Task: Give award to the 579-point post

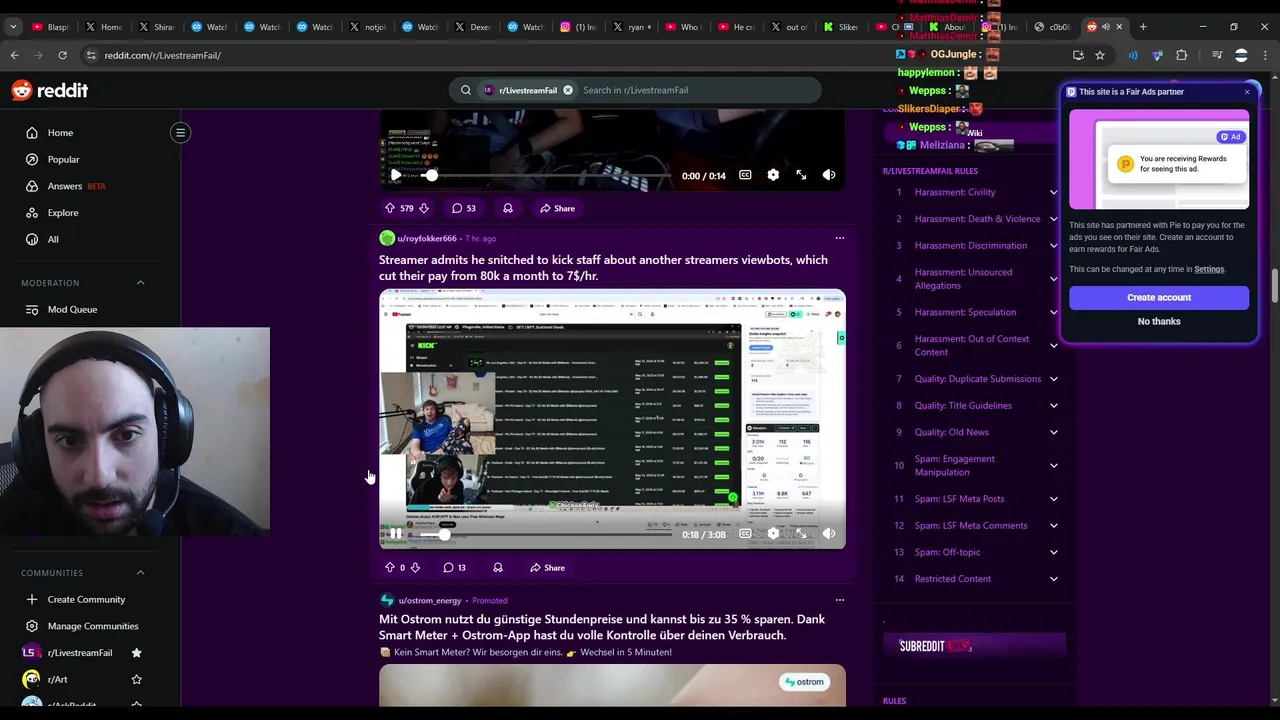Action: (x=508, y=208)
